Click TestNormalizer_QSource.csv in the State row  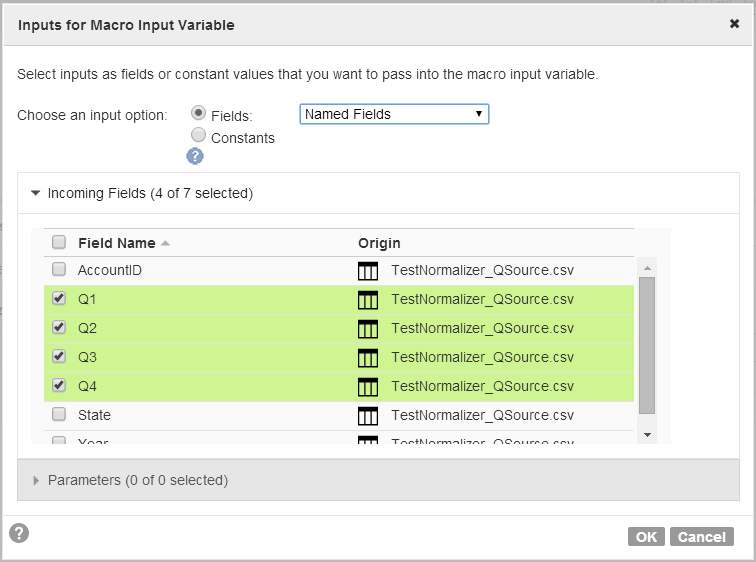(483, 415)
